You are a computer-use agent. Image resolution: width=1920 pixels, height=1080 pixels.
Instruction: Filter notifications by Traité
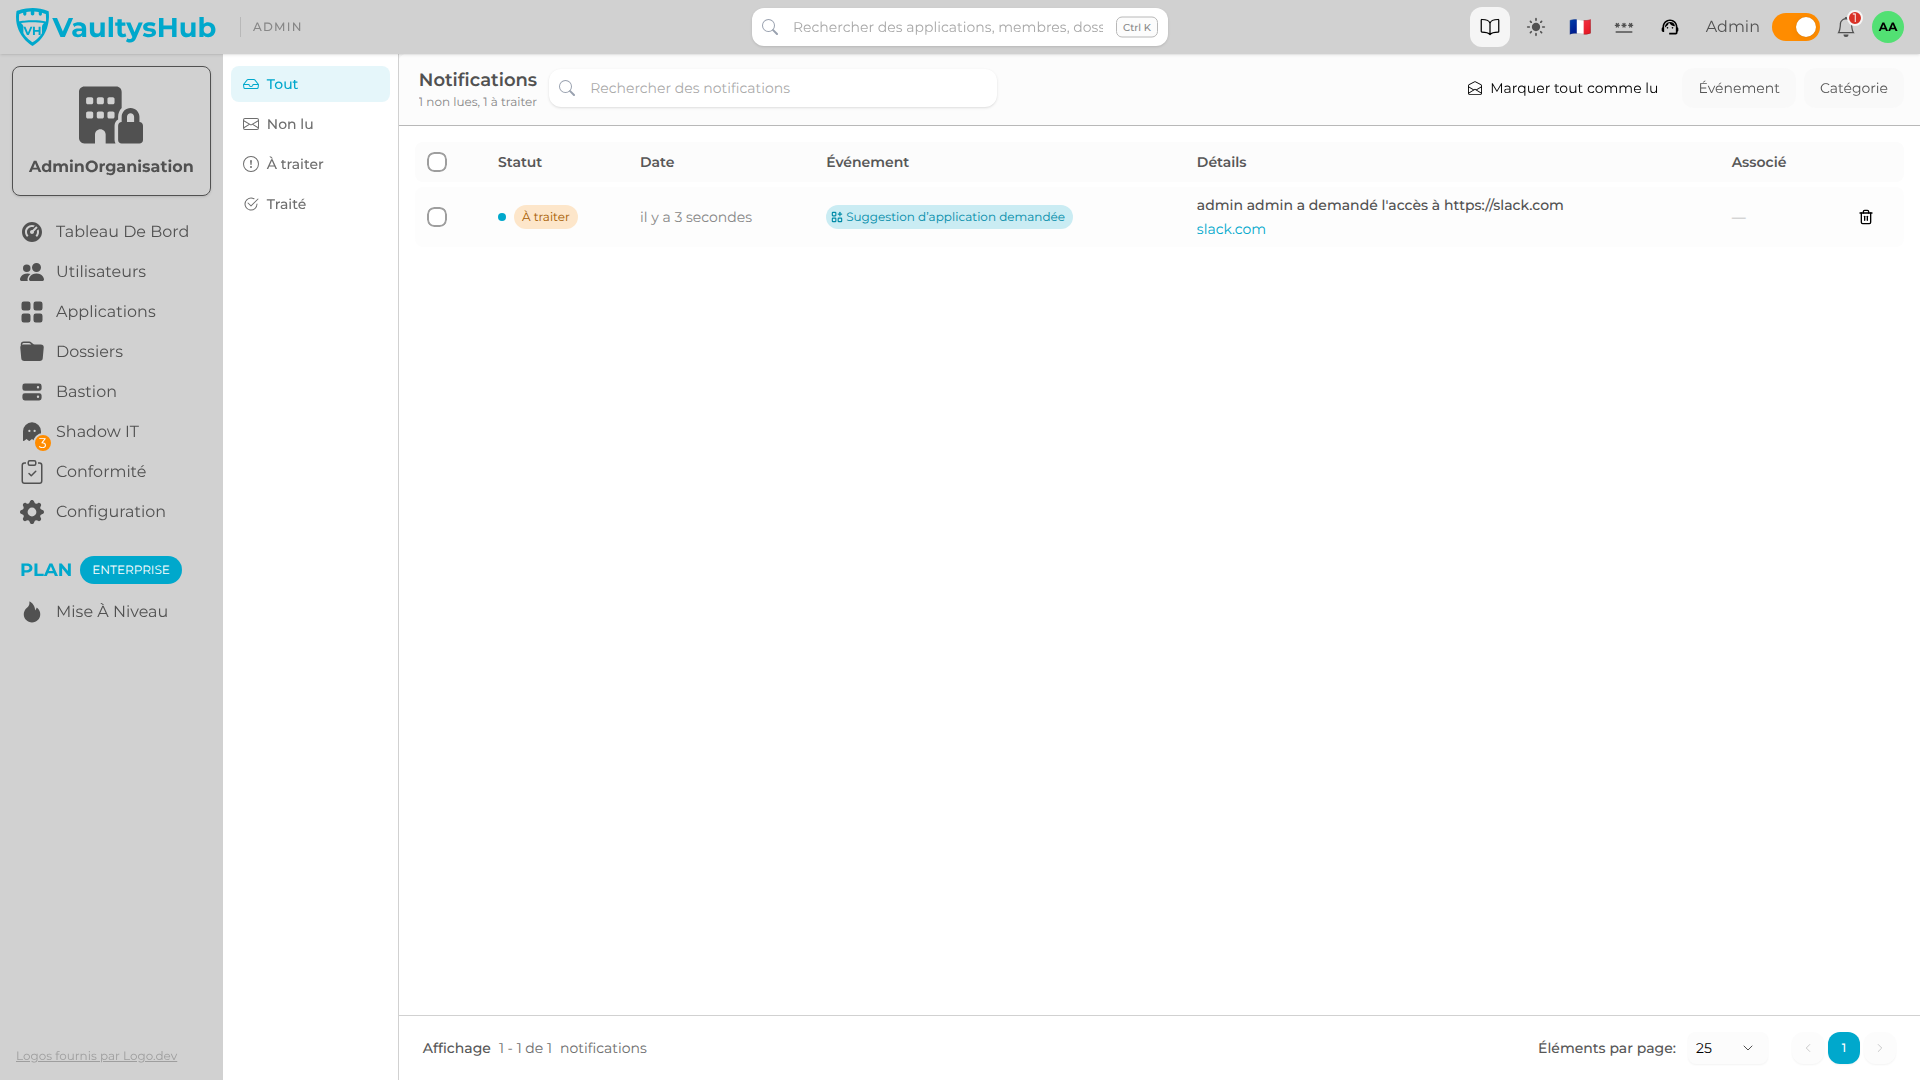[310, 204]
